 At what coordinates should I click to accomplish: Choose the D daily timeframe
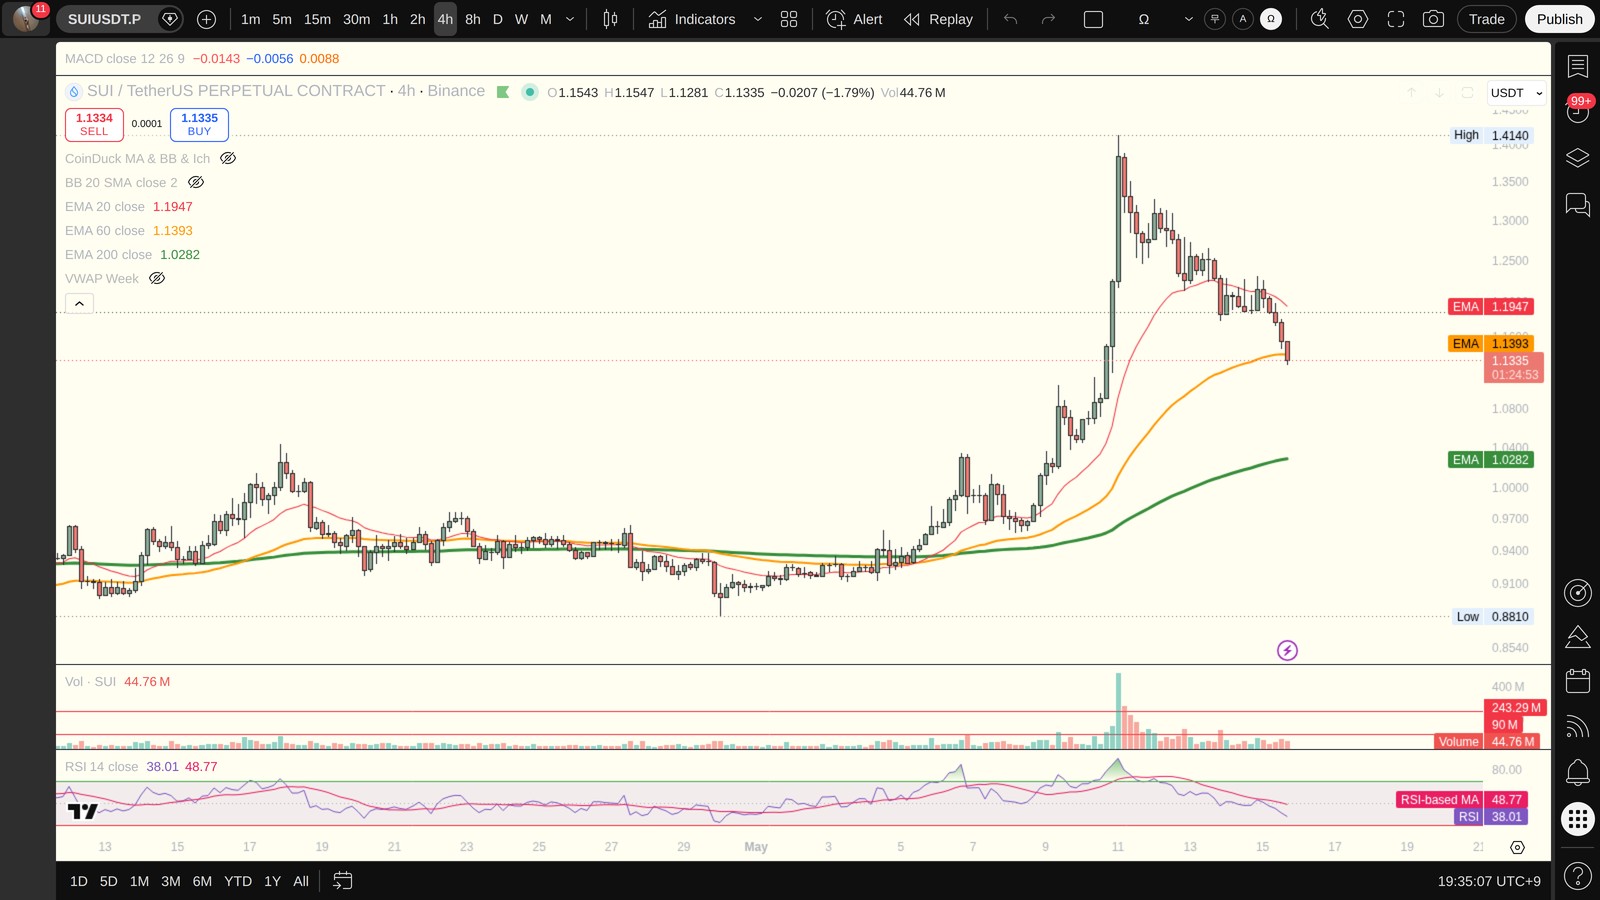pyautogui.click(x=497, y=19)
